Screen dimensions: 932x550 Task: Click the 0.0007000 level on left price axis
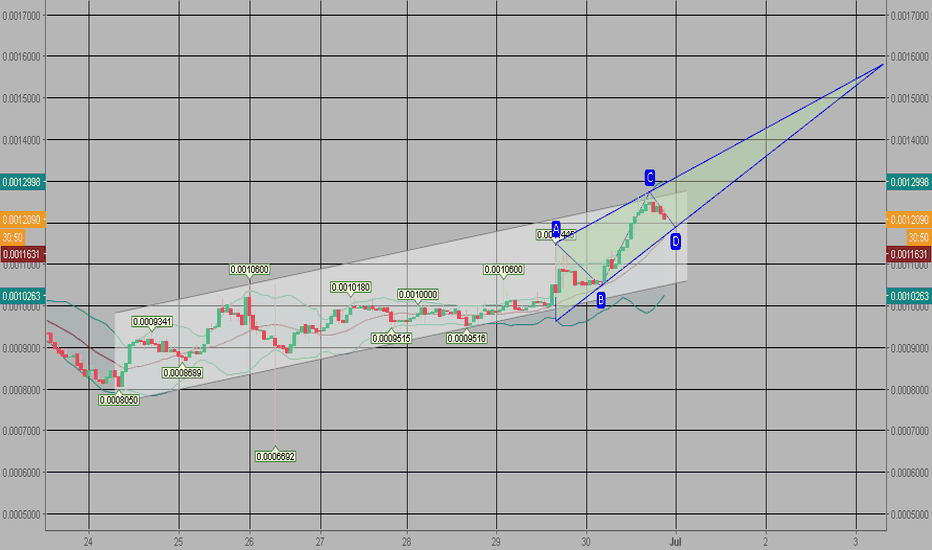click(21, 431)
